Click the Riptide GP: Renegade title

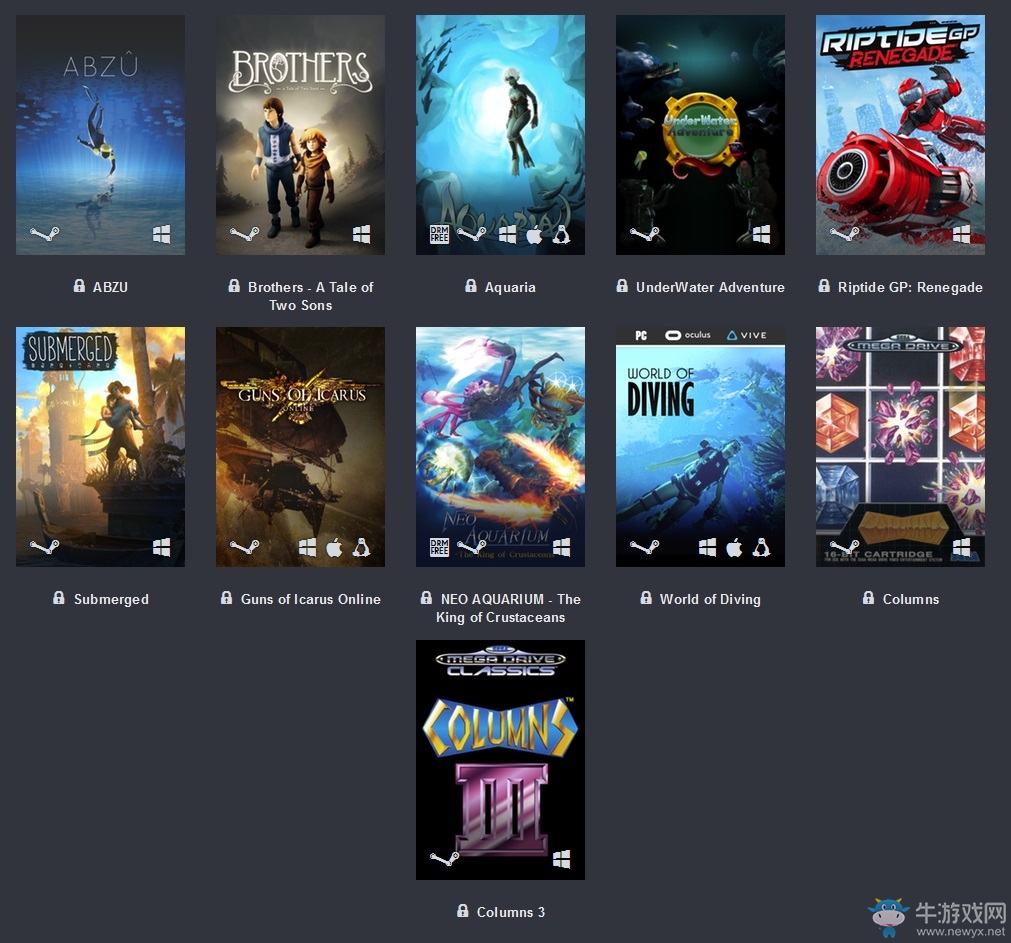click(910, 287)
